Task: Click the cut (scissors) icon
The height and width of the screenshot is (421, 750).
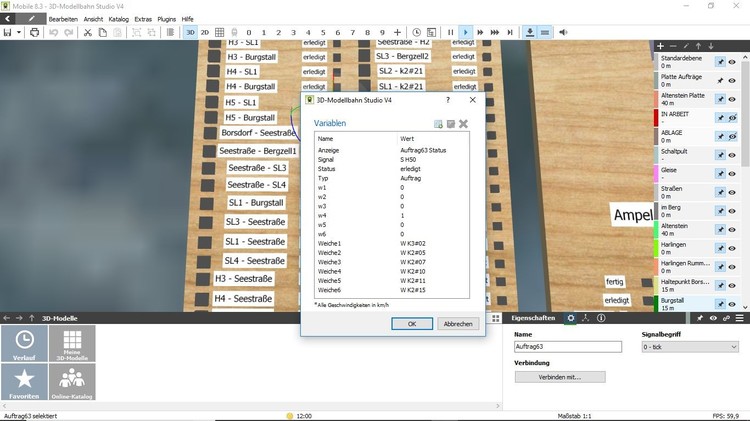Action: point(88,33)
